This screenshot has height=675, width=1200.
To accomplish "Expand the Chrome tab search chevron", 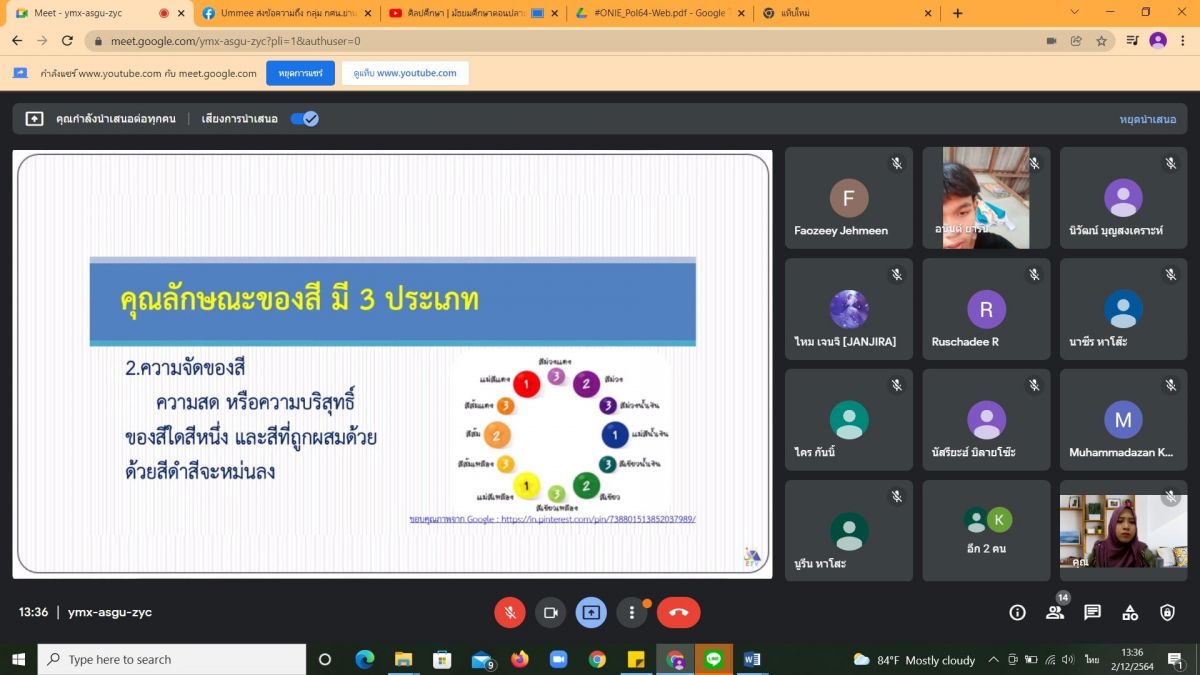I will coord(1075,13).
